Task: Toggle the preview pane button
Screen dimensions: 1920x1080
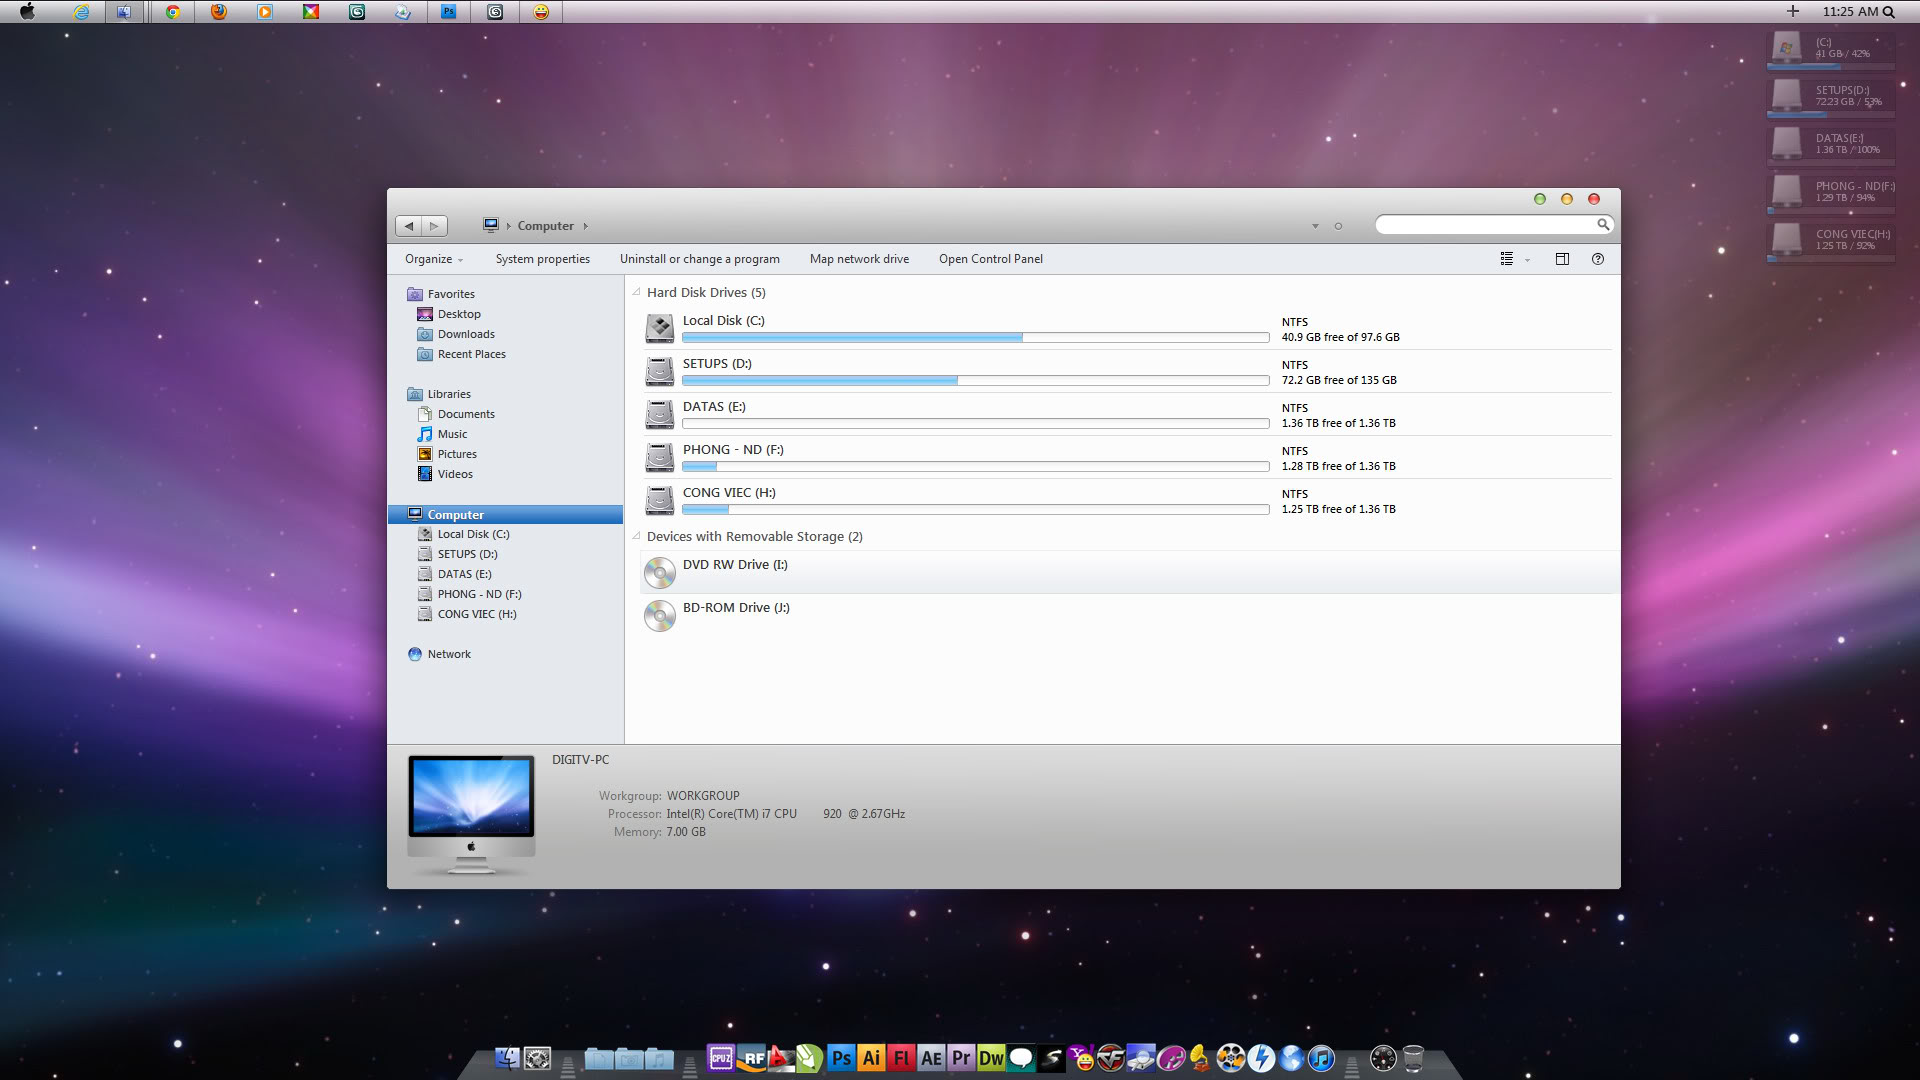Action: (x=1562, y=259)
